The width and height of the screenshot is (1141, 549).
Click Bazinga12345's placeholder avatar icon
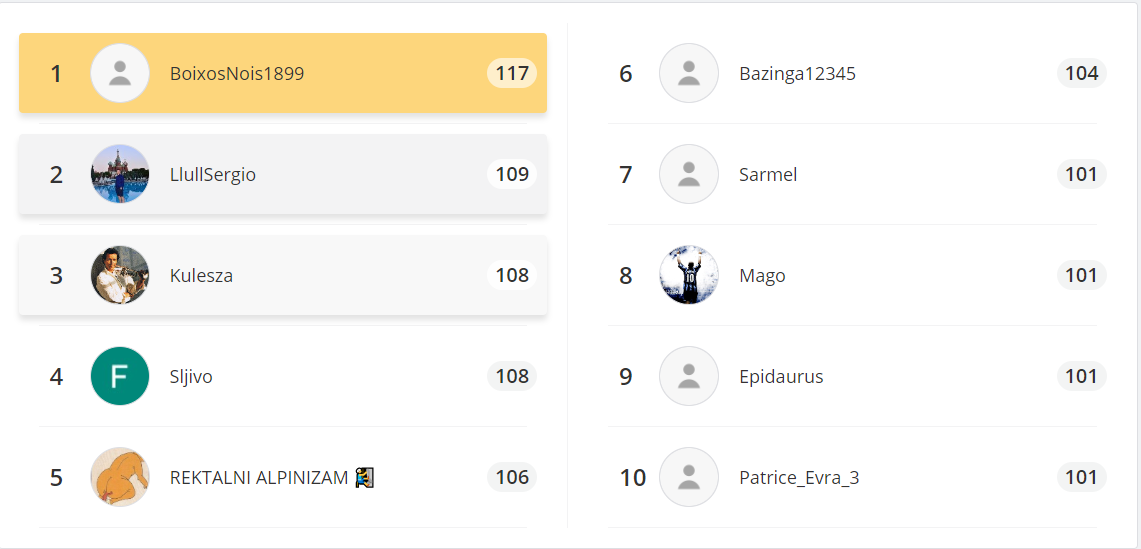point(689,73)
